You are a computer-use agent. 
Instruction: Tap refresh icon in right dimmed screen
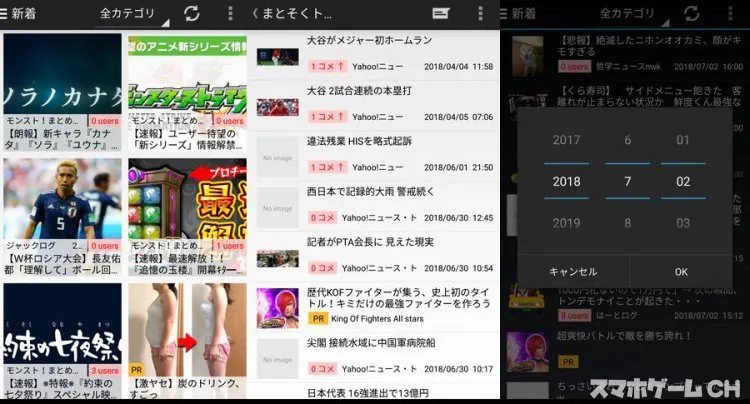pos(692,13)
